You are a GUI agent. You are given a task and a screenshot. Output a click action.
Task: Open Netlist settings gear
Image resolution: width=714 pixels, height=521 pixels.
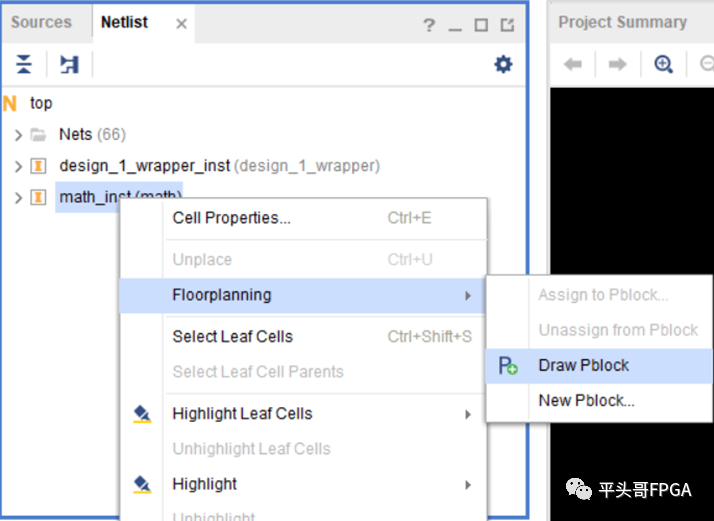503,65
